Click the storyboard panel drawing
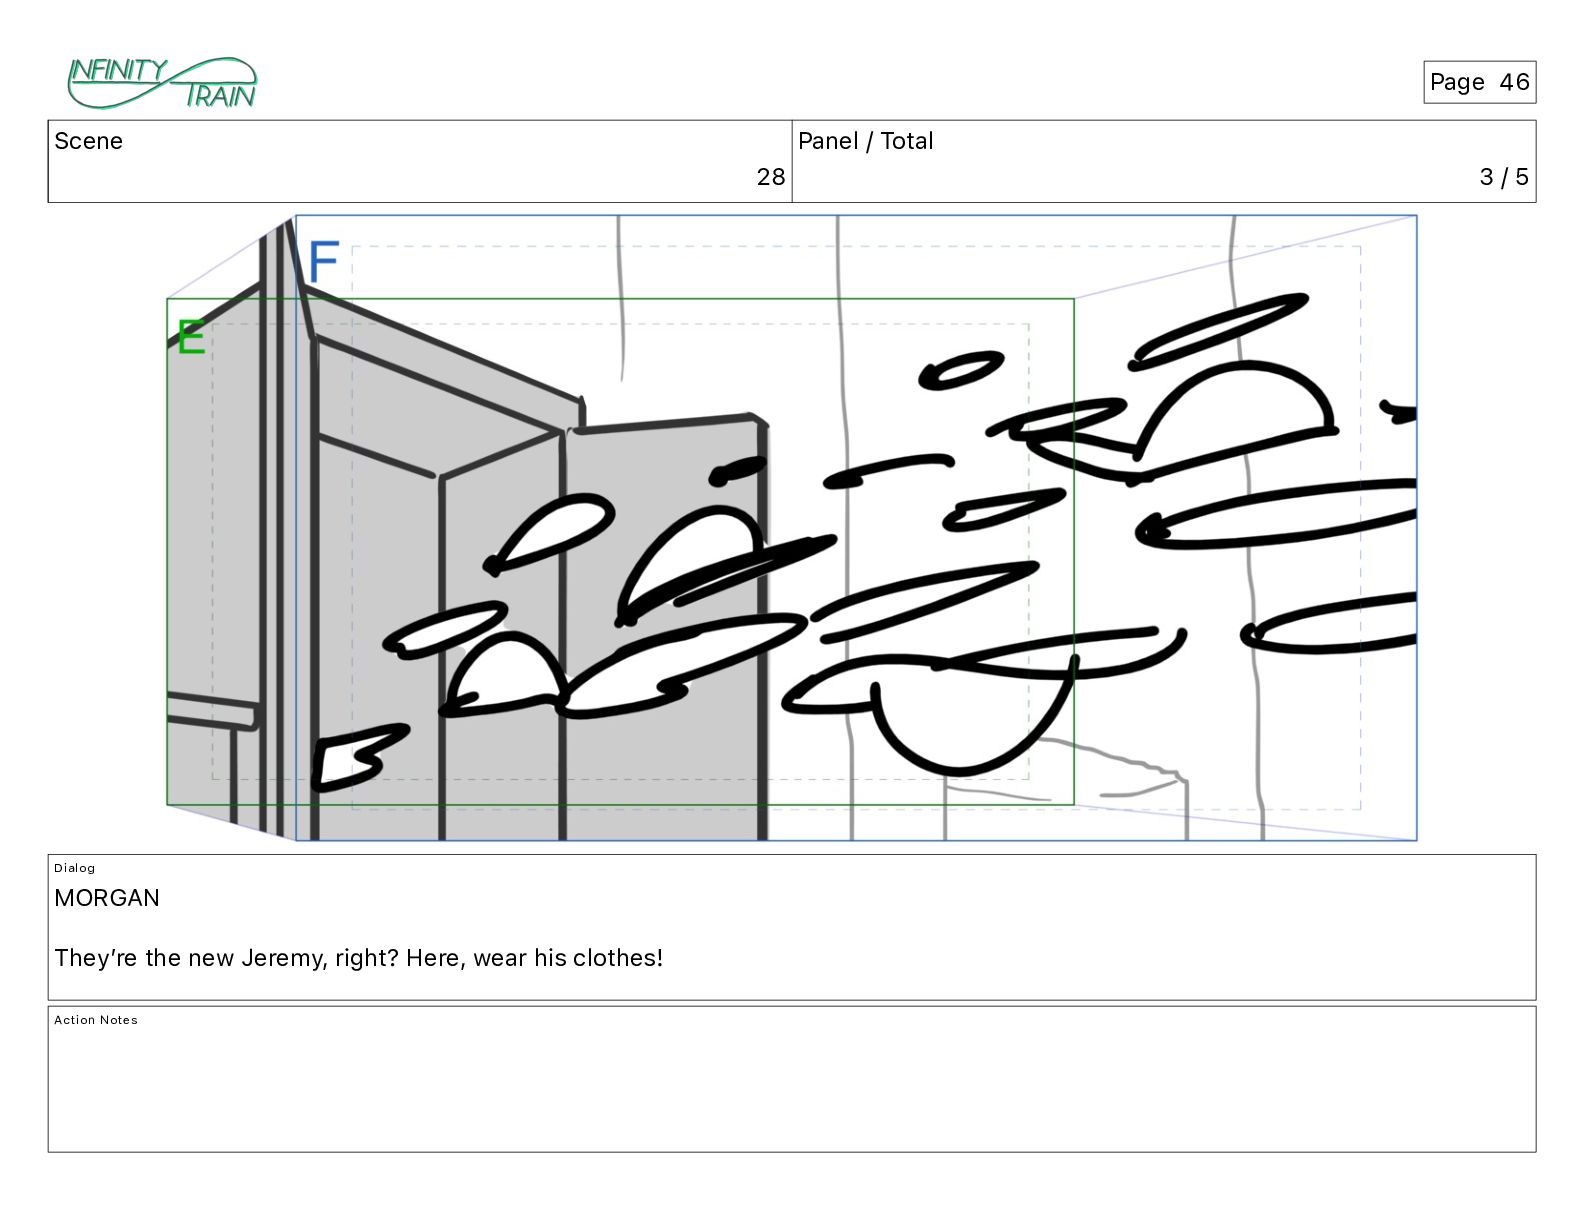 (792, 528)
